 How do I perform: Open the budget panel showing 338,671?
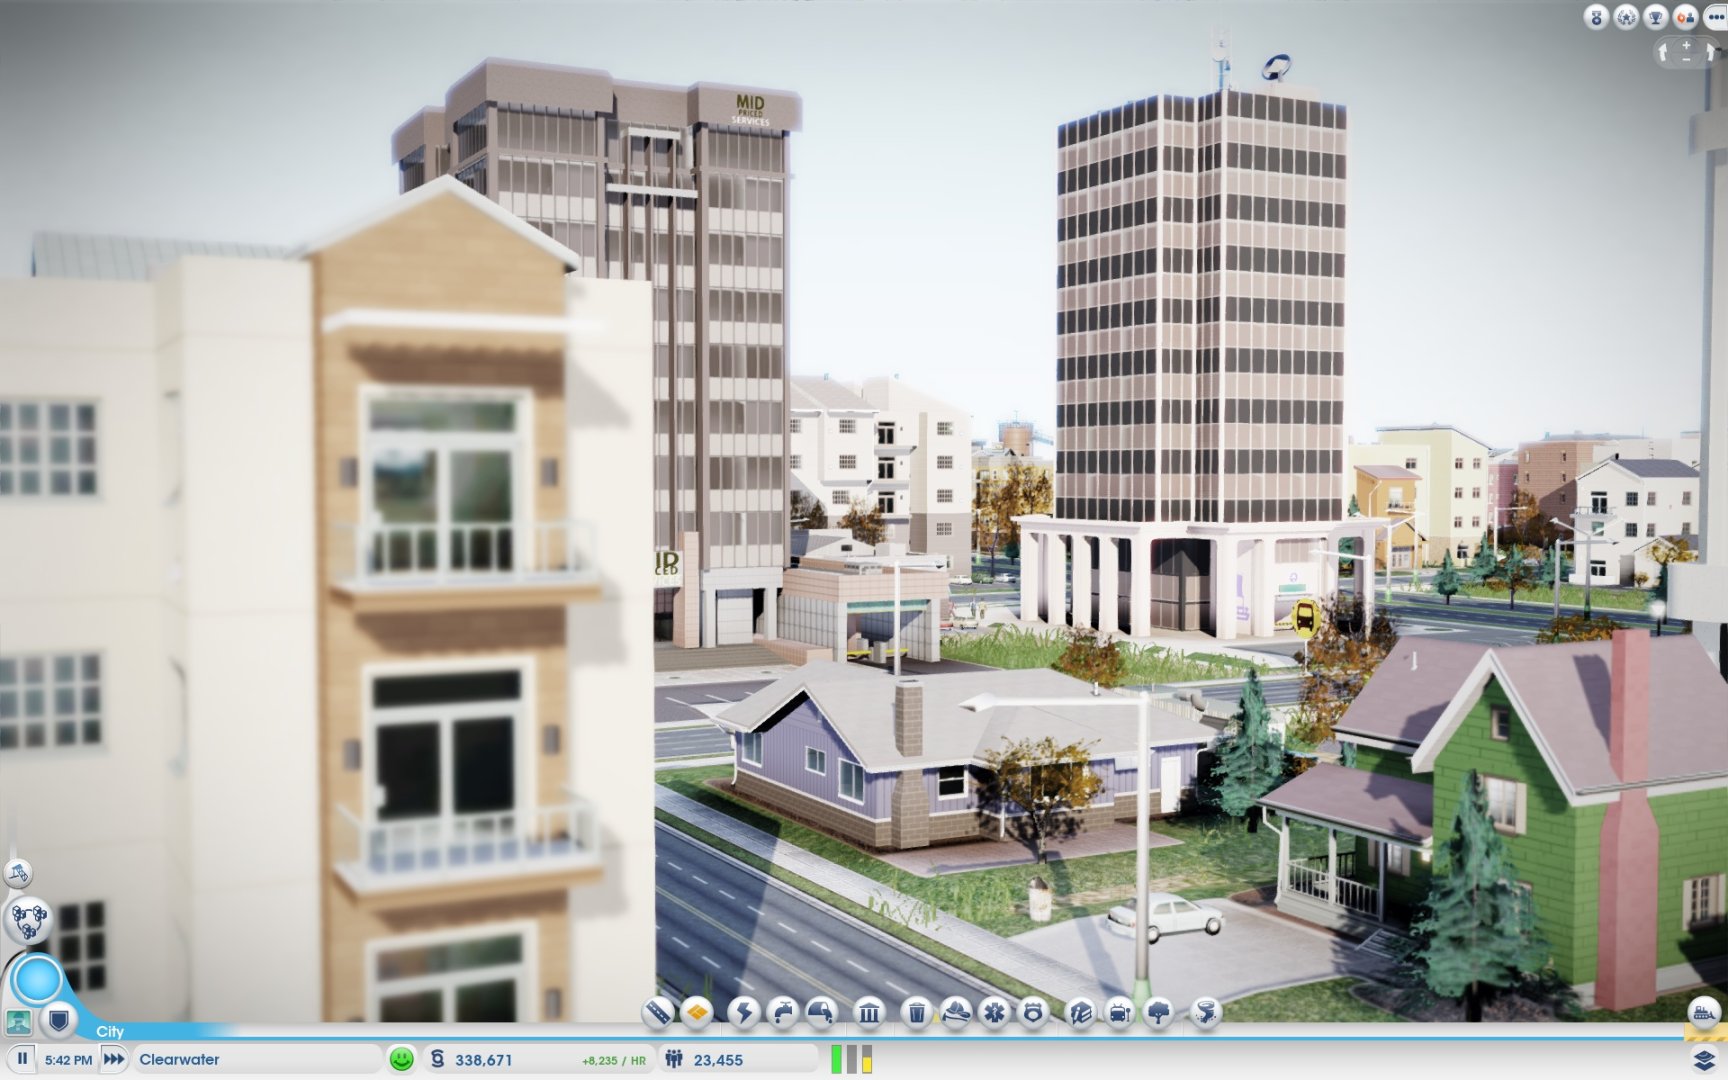(538, 1059)
